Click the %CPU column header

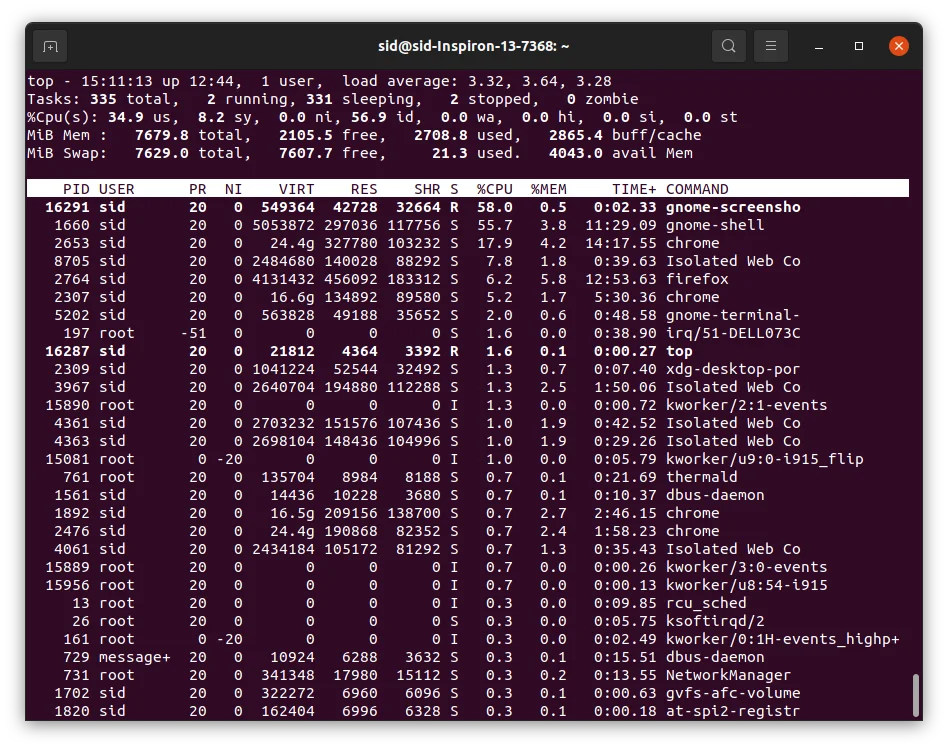[x=495, y=189]
